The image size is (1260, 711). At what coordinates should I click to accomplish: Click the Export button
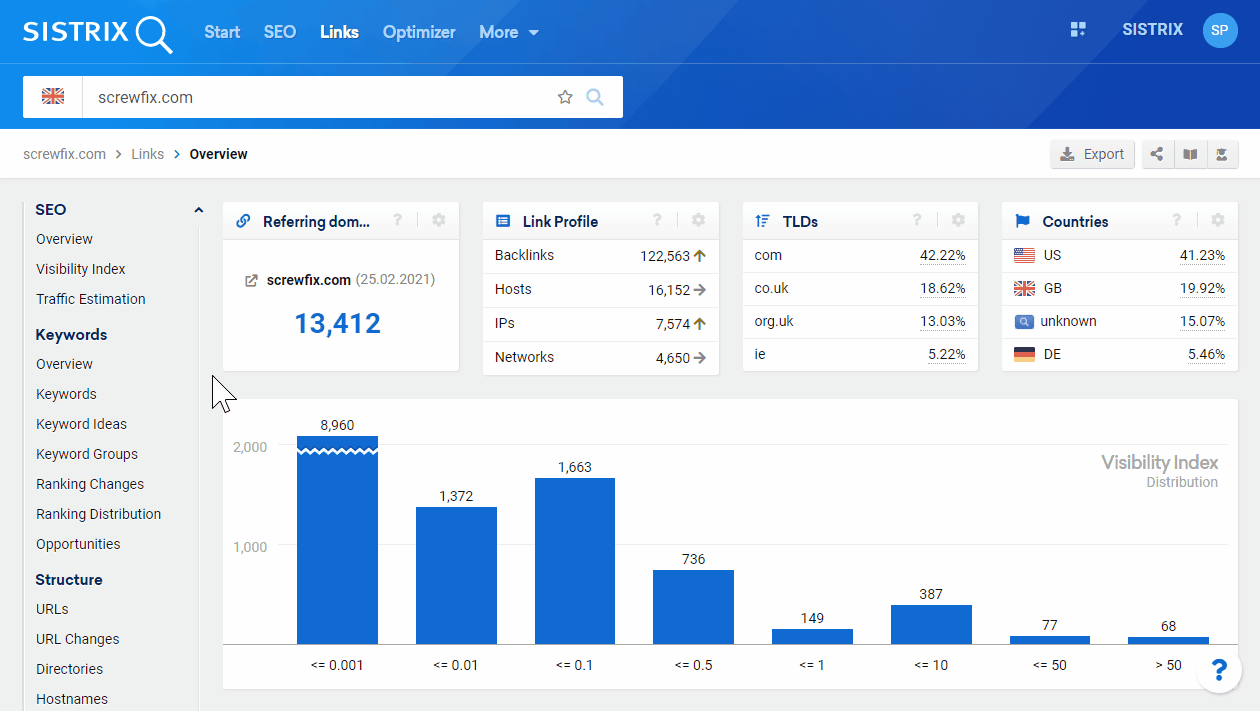[1092, 154]
